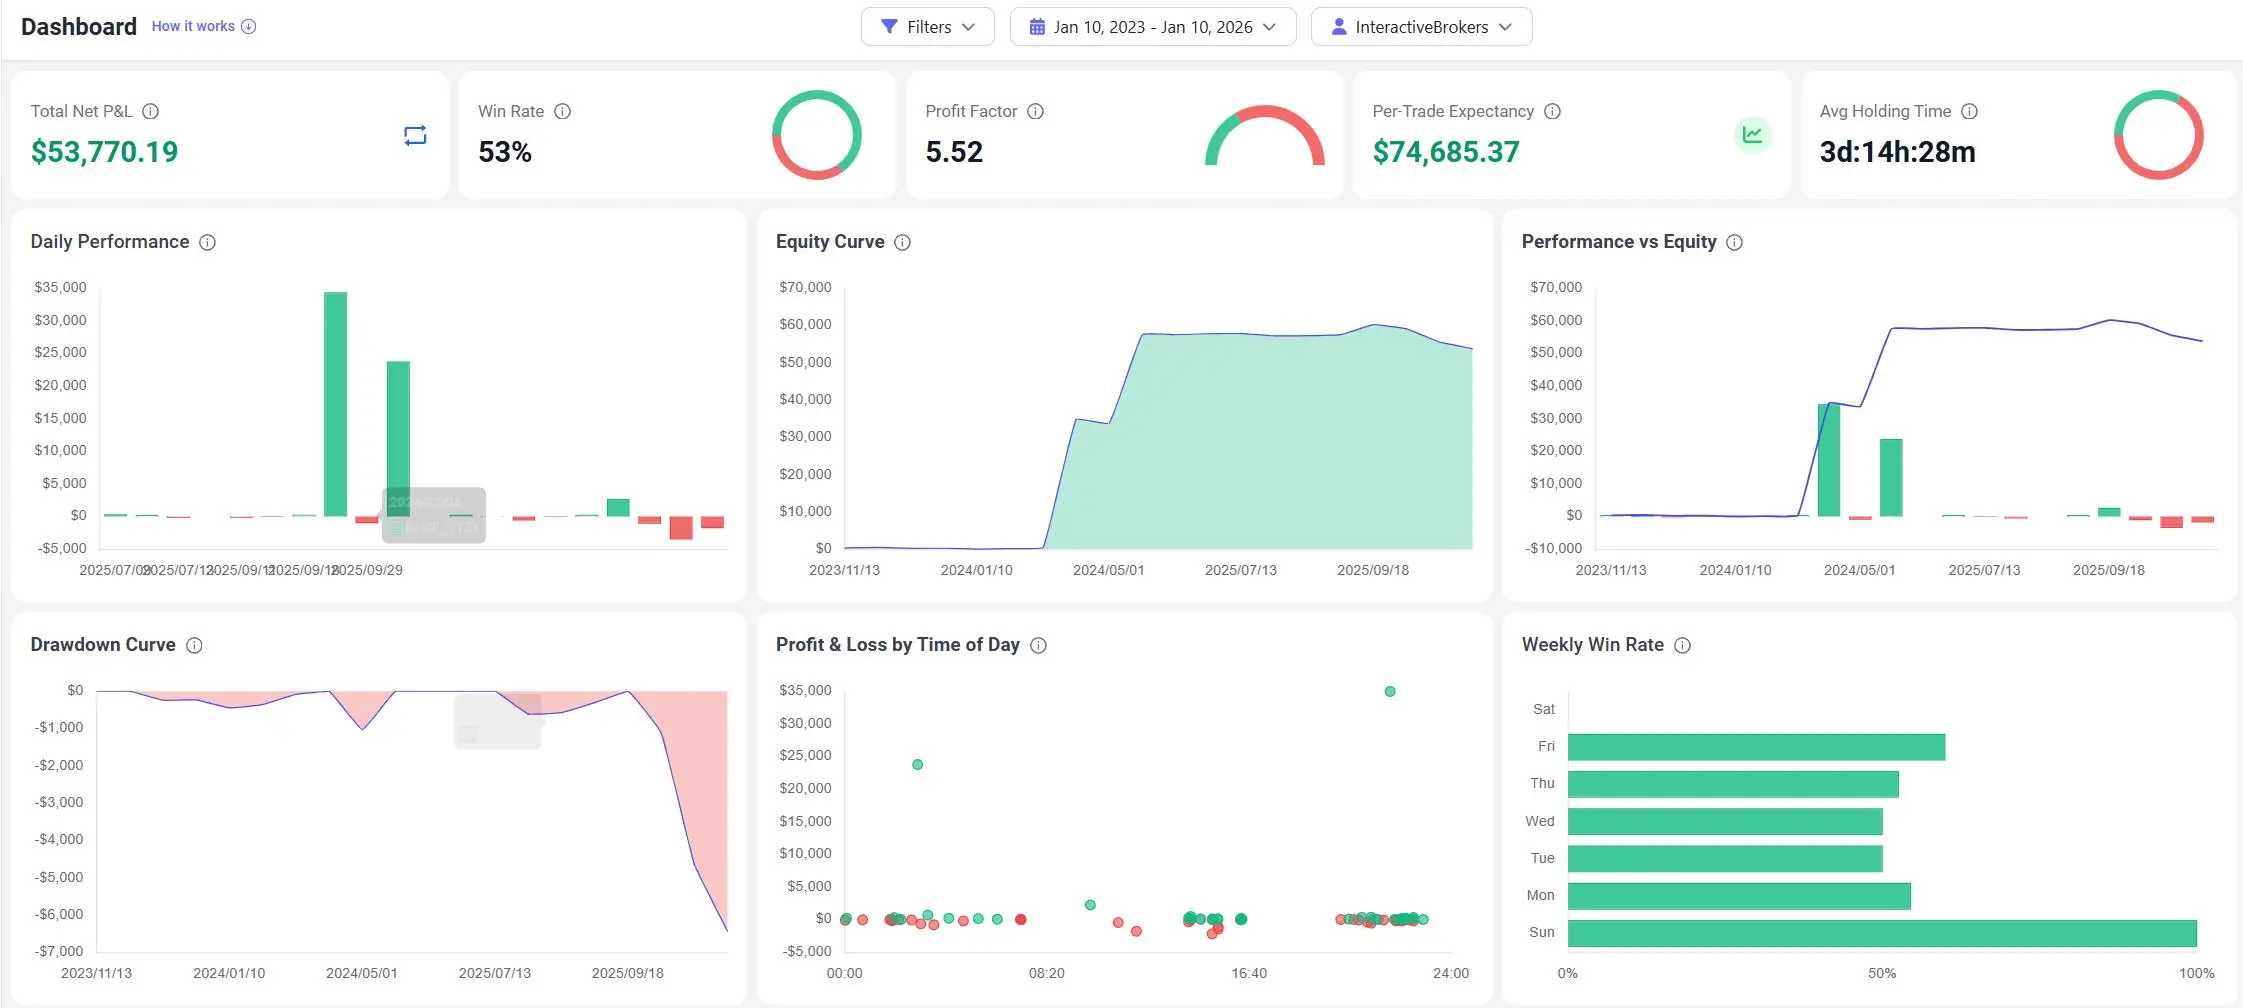This screenshot has height=1008, width=2243.
Task: Click the filter funnel icon in the toolbar
Action: click(x=888, y=27)
